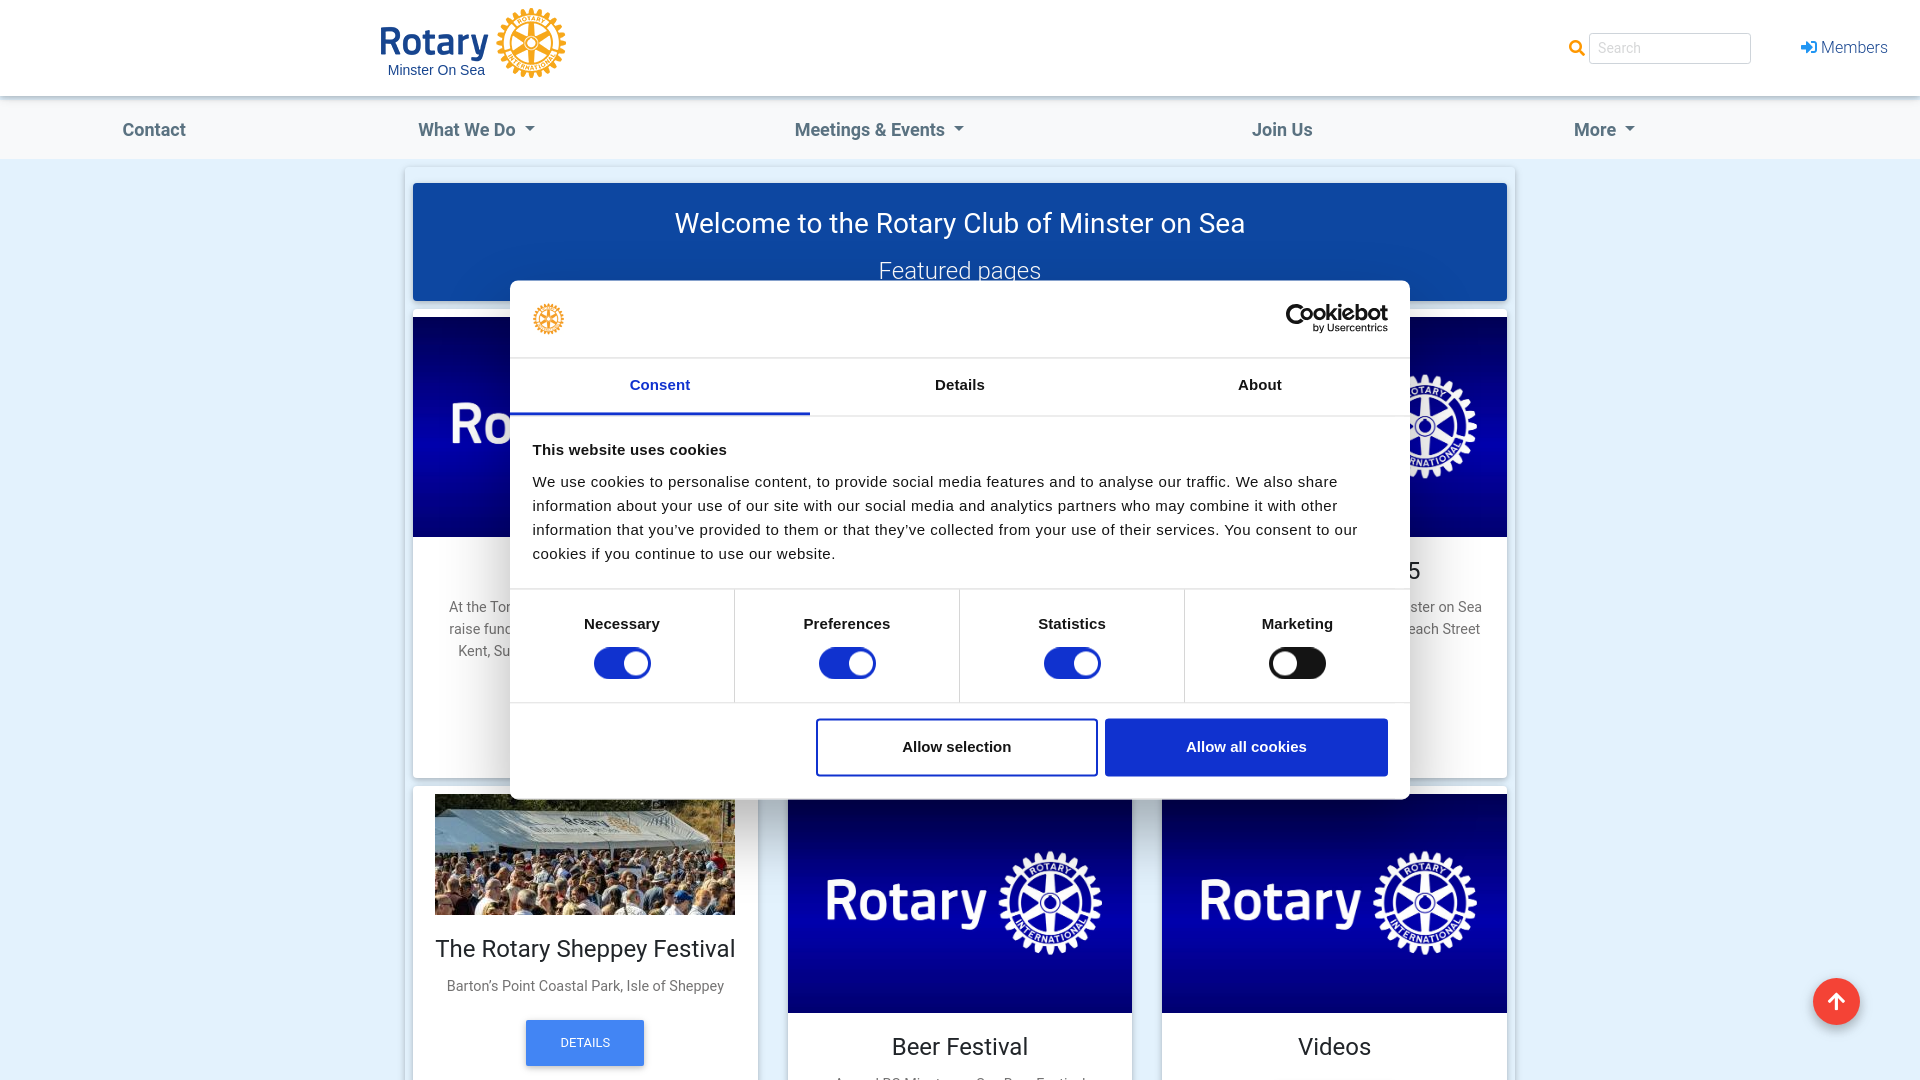The image size is (1920, 1080).
Task: Open the Join Us page
Action: tap(1282, 130)
